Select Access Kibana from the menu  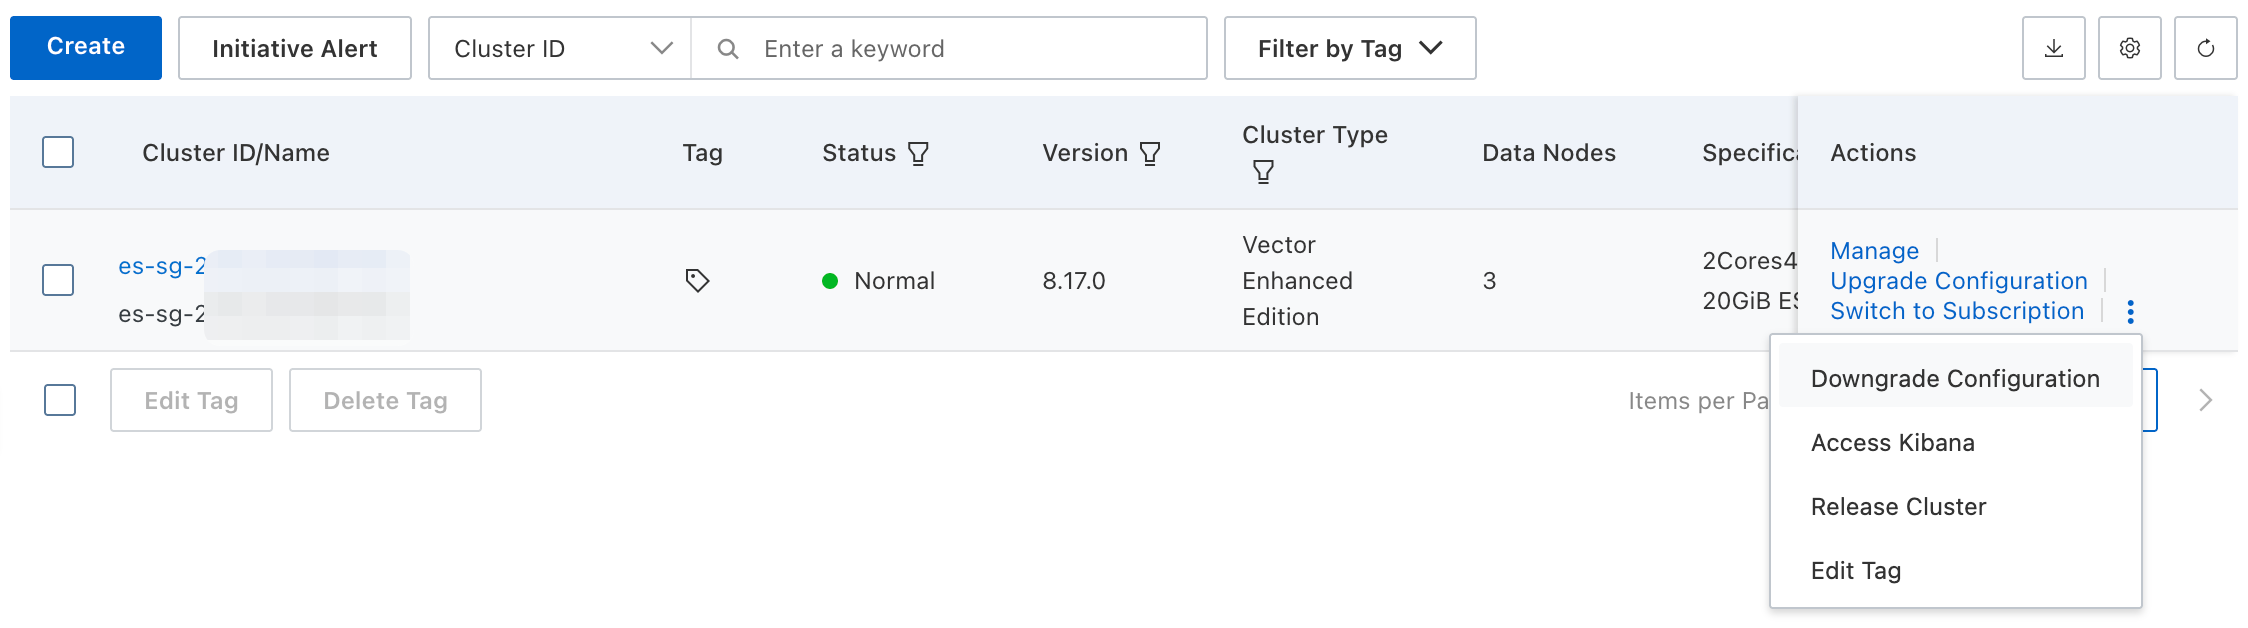pos(1892,443)
